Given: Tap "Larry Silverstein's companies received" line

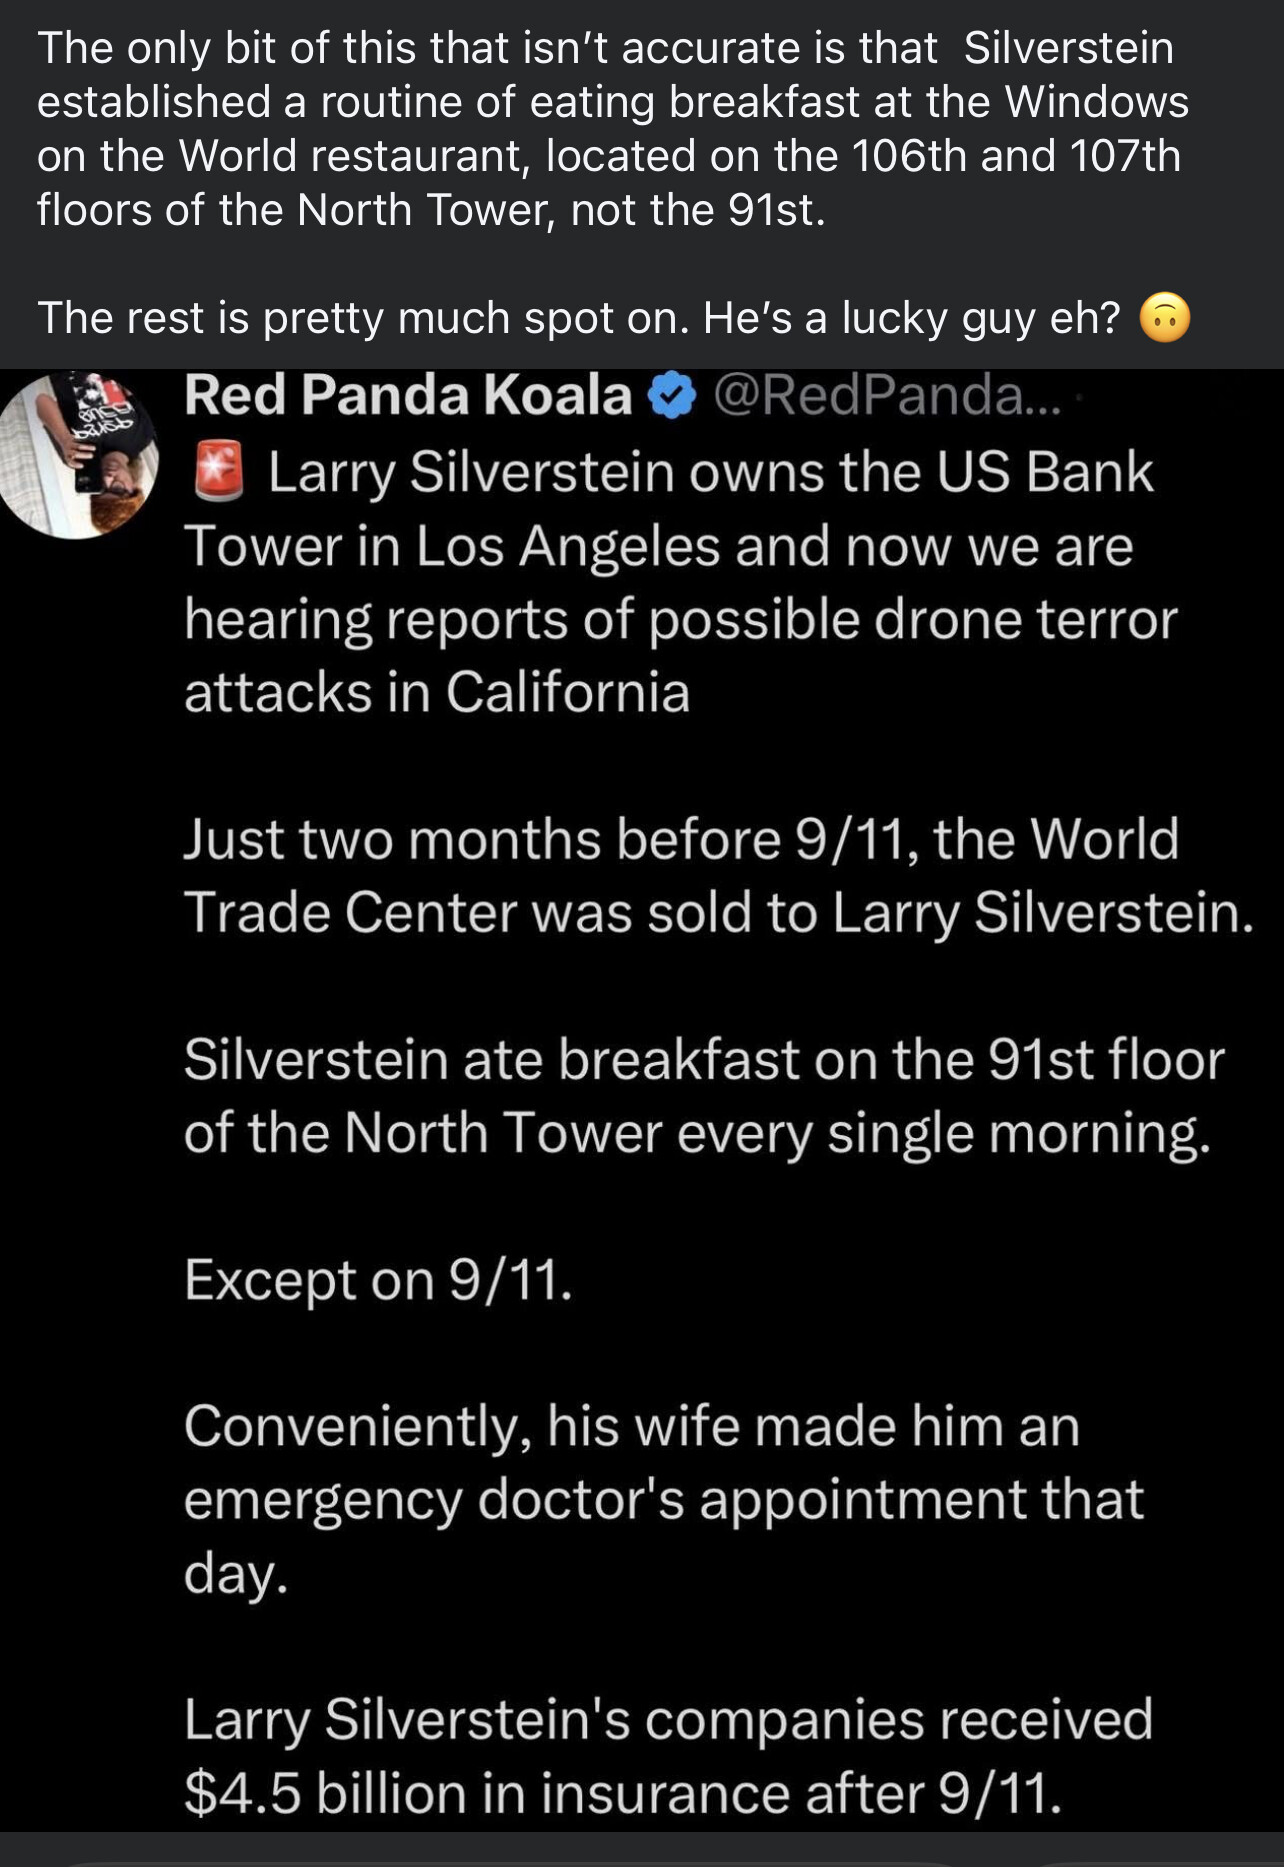Looking at the screenshot, I should click(x=668, y=1718).
